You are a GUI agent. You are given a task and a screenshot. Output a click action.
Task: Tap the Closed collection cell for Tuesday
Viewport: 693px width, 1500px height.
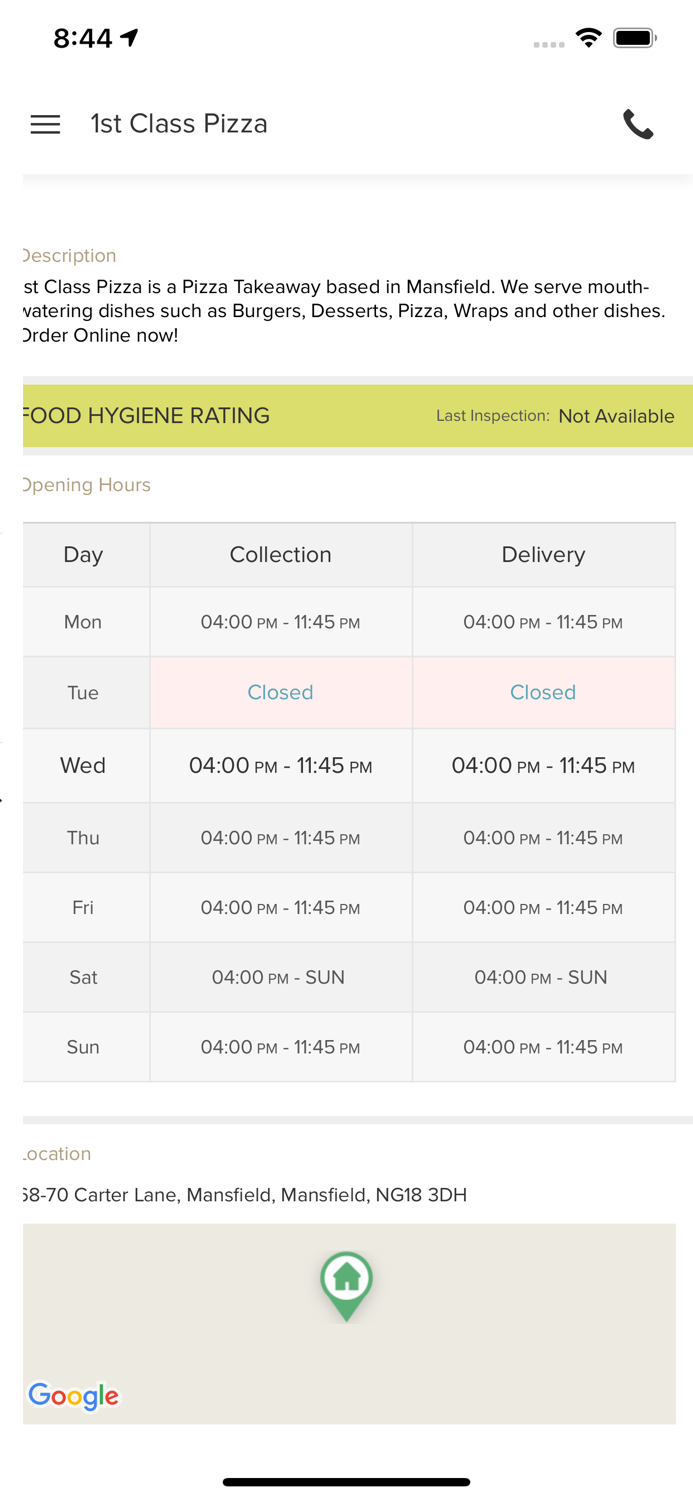(280, 692)
